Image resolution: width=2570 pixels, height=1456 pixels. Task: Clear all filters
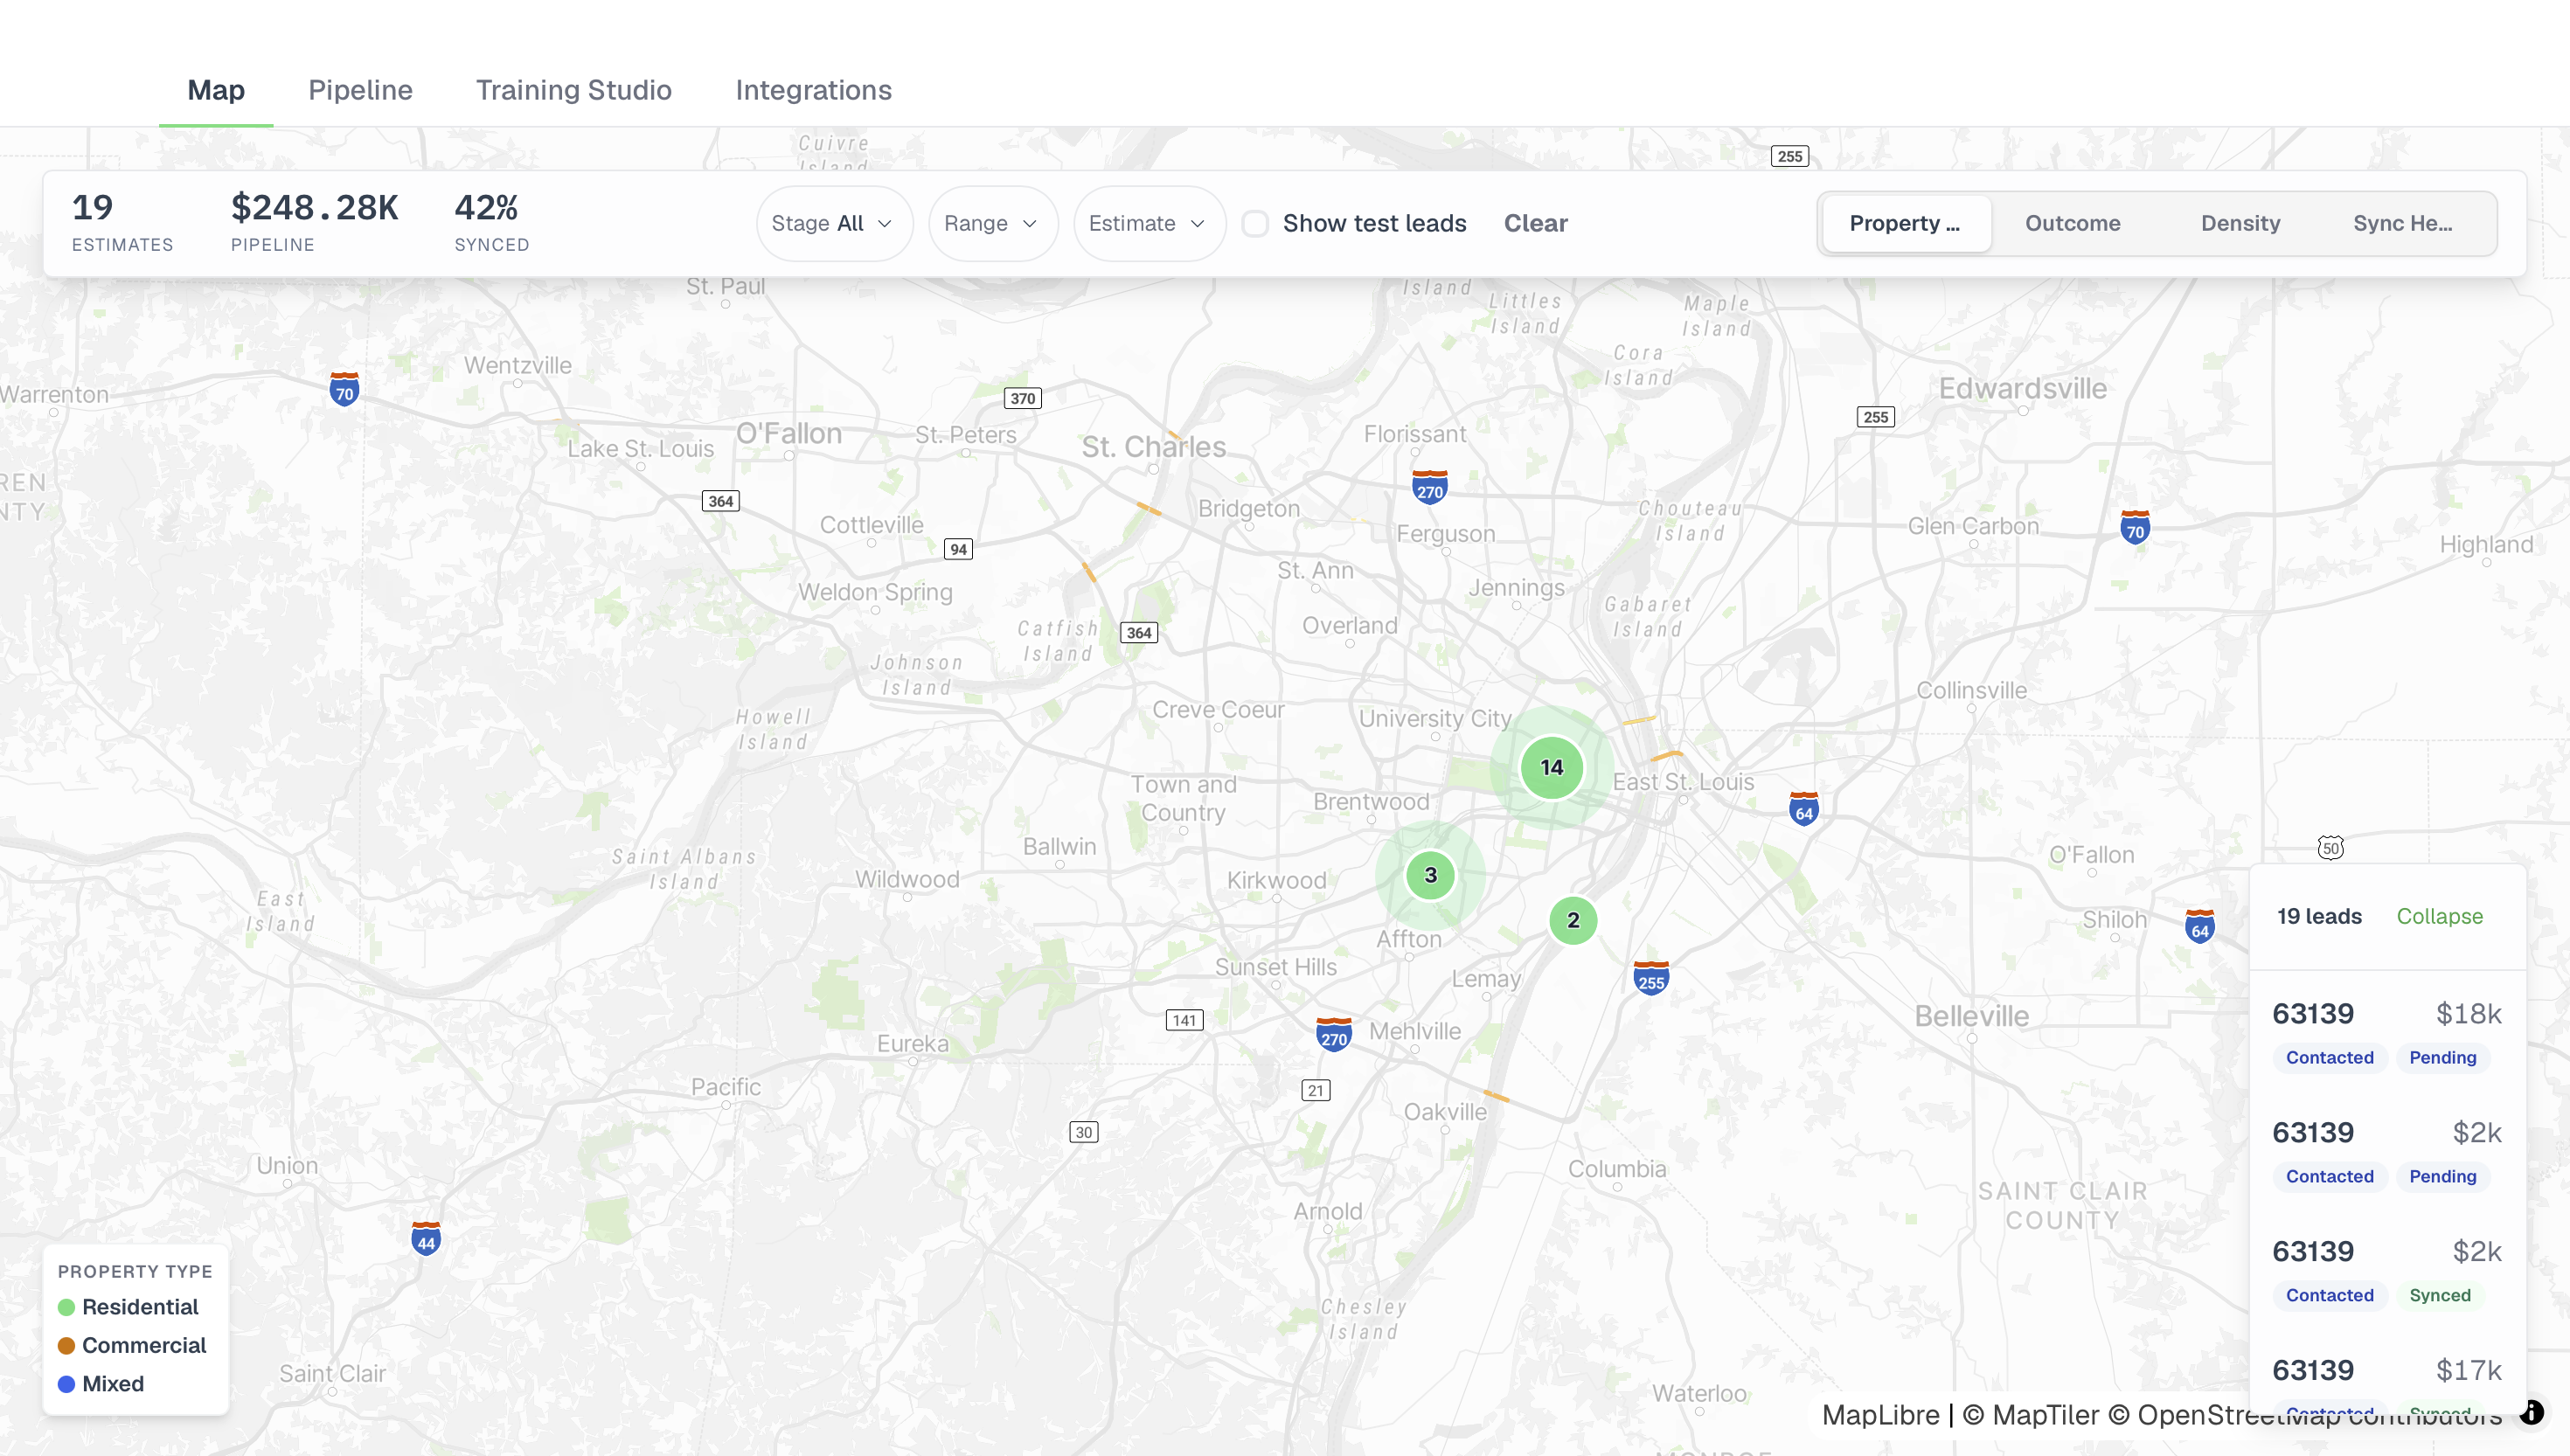pos(1535,223)
